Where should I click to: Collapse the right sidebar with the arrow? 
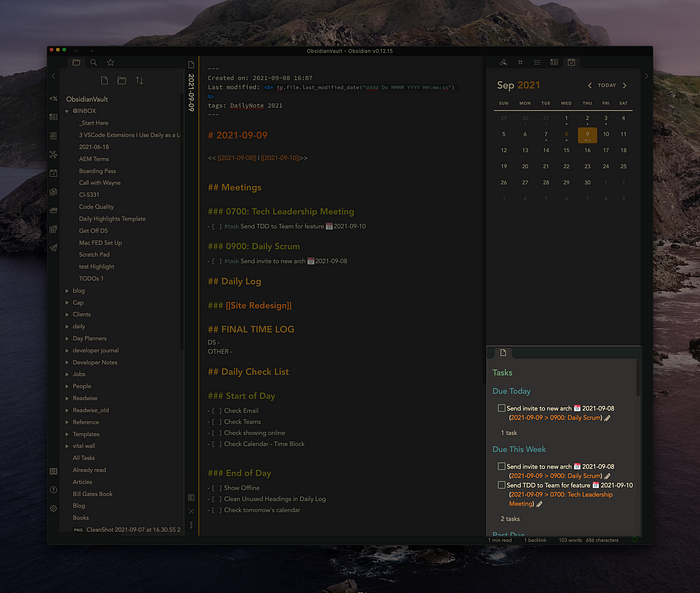click(x=646, y=76)
